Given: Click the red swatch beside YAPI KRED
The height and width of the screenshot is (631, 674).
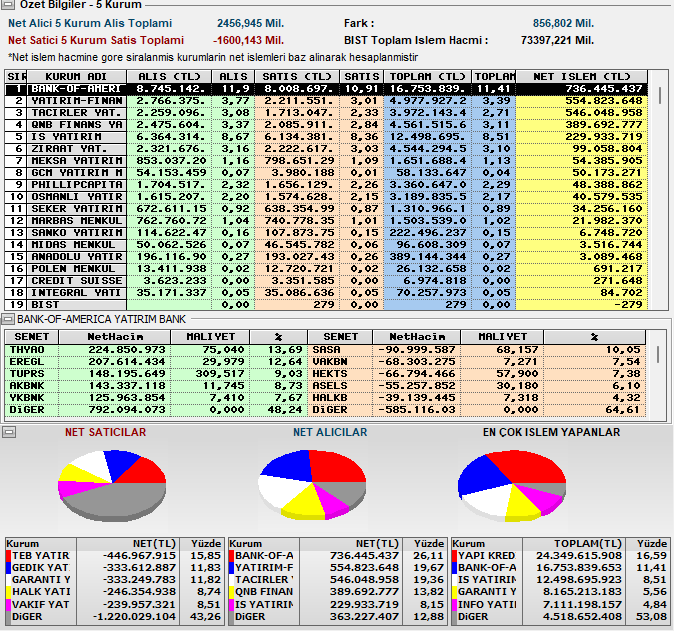Looking at the screenshot, I should coord(454,556).
